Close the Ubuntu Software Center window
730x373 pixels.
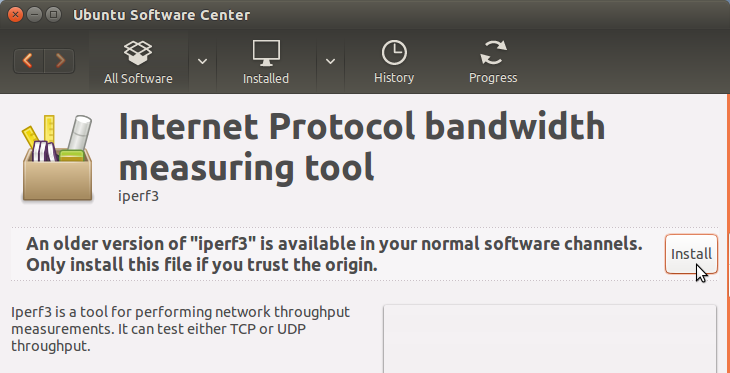click(15, 14)
